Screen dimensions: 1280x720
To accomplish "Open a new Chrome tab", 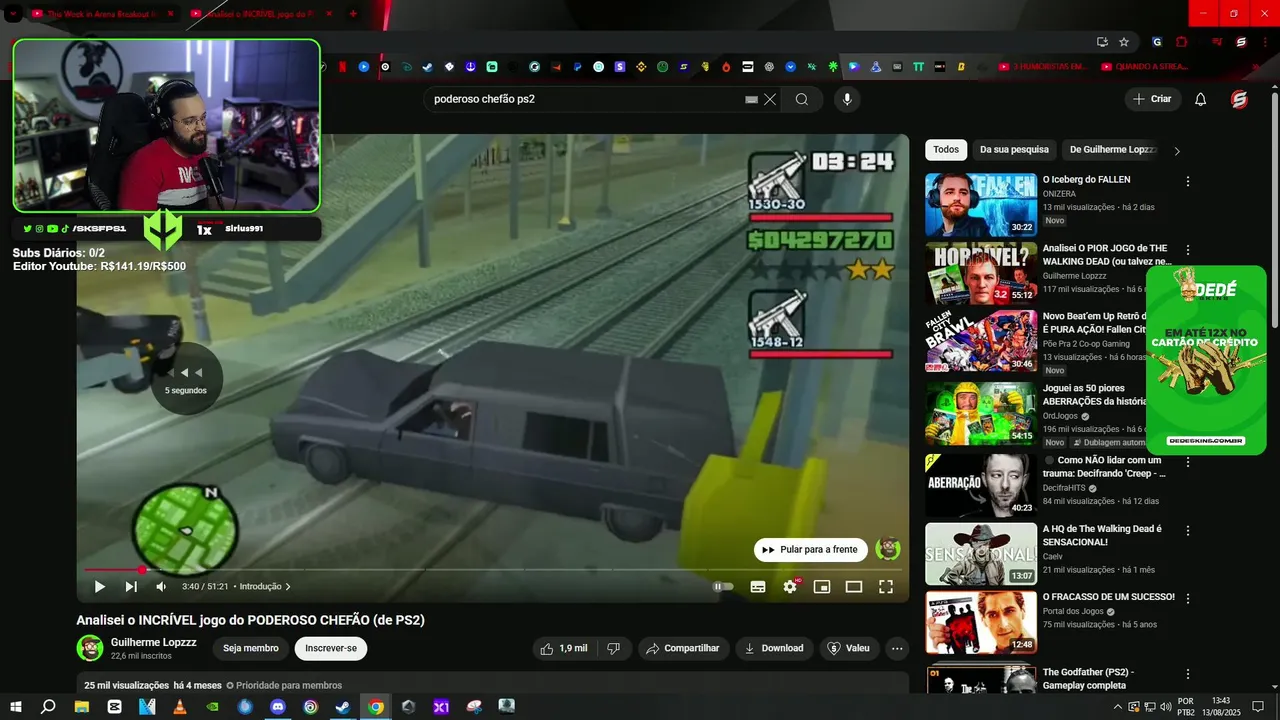I will pyautogui.click(x=353, y=14).
